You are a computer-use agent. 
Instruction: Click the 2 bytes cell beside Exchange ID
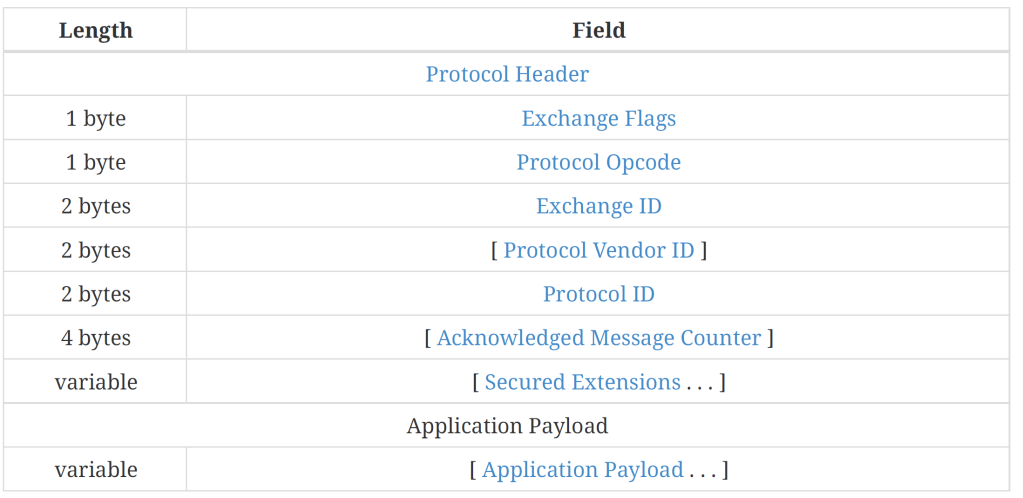point(96,206)
